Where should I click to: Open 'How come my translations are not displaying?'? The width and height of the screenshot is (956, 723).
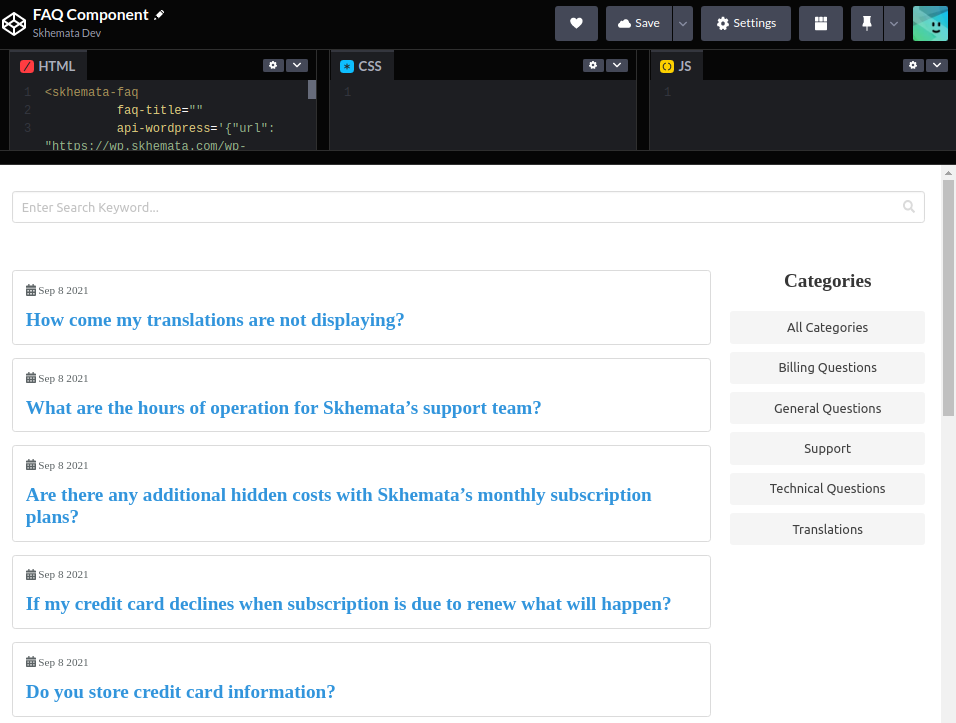[x=215, y=320]
